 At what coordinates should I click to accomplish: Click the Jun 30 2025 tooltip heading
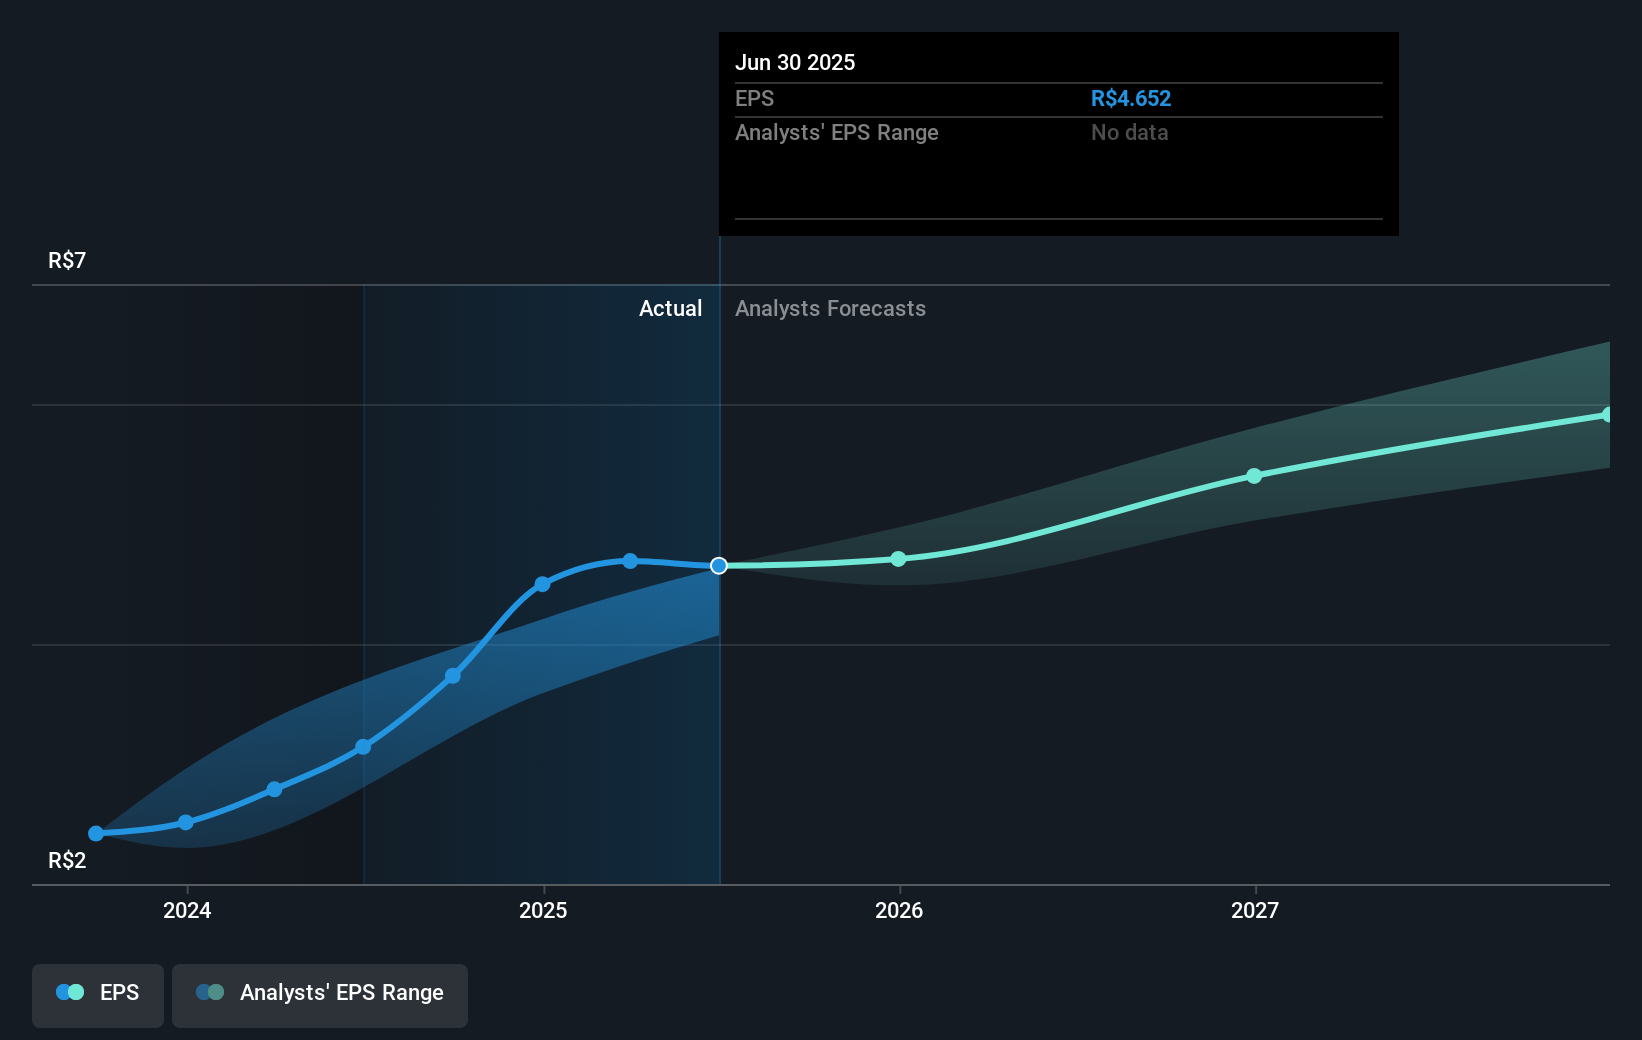click(796, 62)
